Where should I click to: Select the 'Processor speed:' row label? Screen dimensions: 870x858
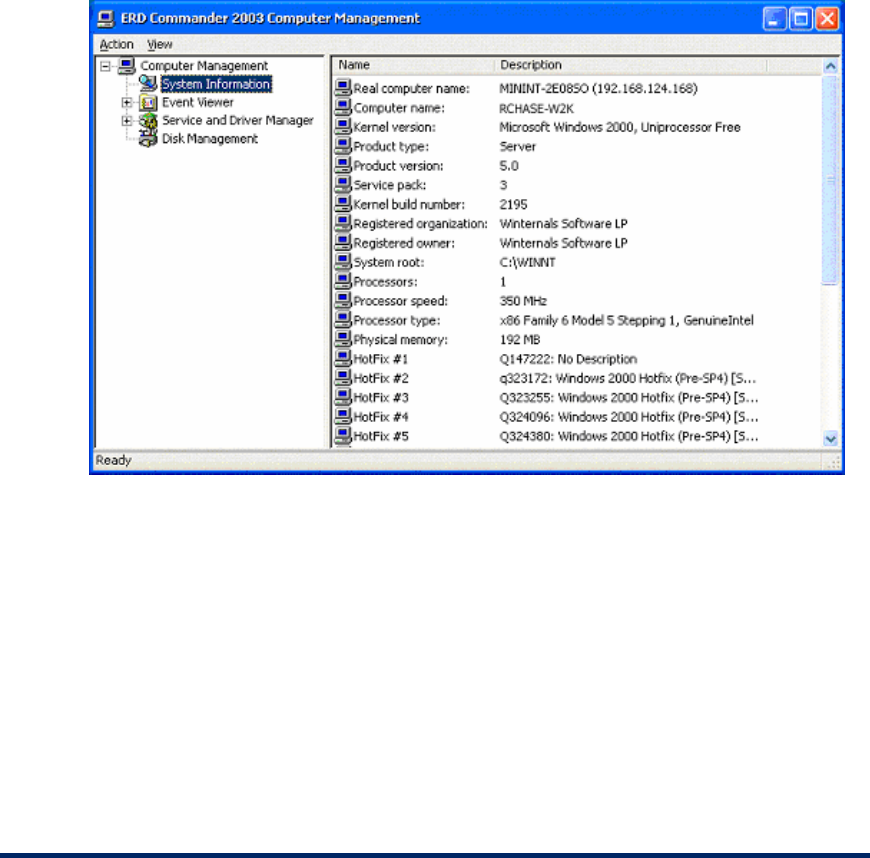(400, 301)
